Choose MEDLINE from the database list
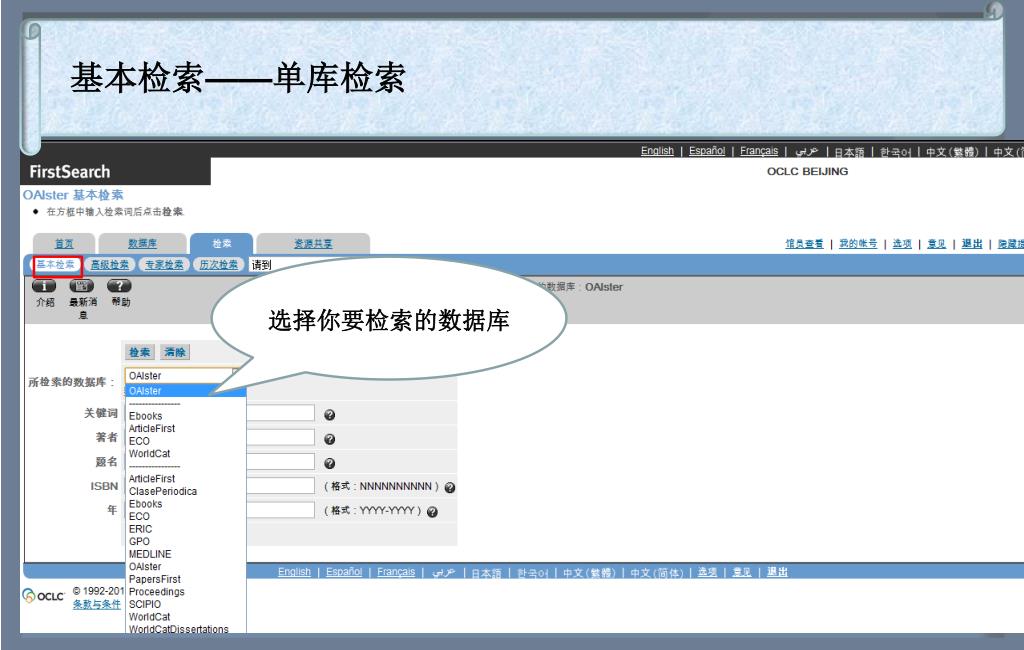 [x=150, y=554]
